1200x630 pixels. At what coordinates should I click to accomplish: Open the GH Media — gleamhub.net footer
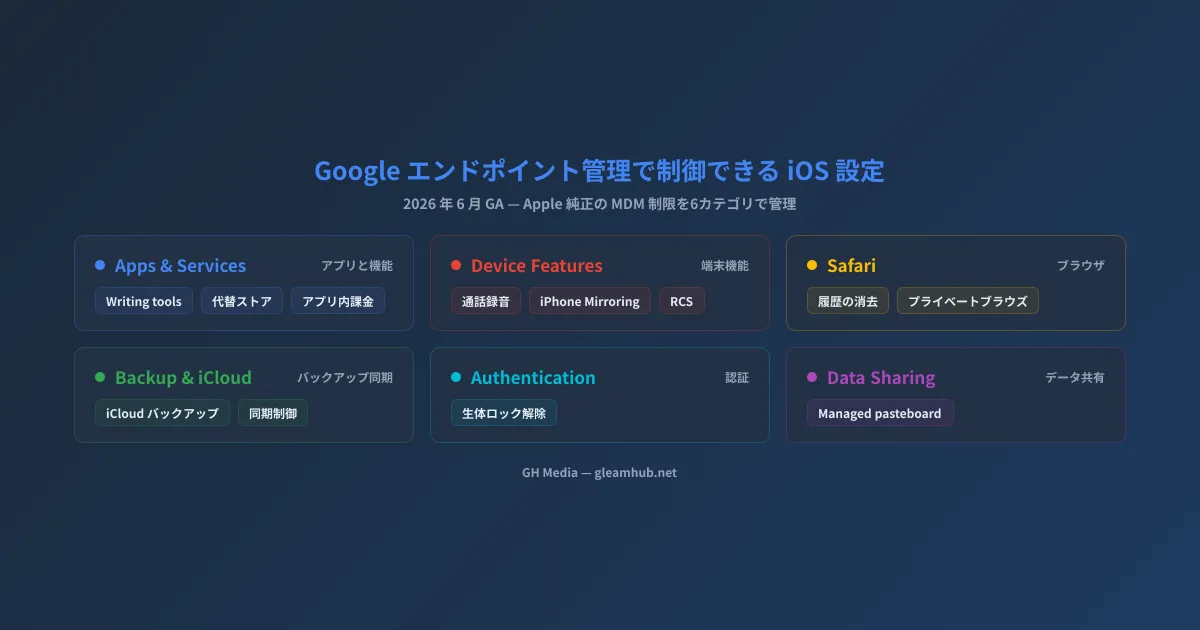pos(600,472)
